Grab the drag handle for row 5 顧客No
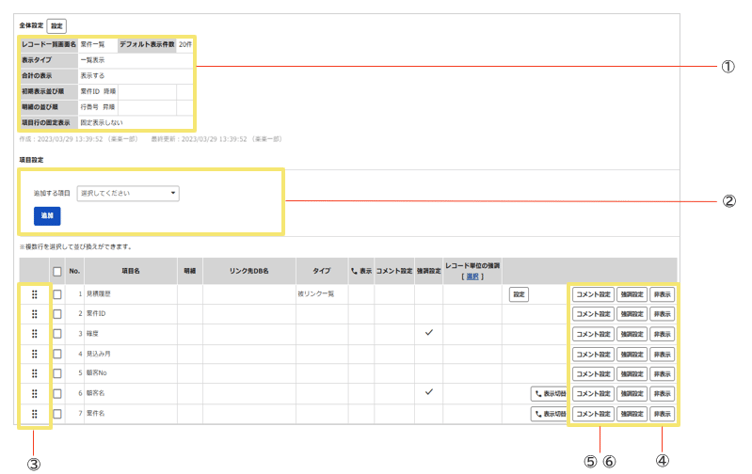Image resolution: width=752 pixels, height=474 pixels. click(x=35, y=373)
